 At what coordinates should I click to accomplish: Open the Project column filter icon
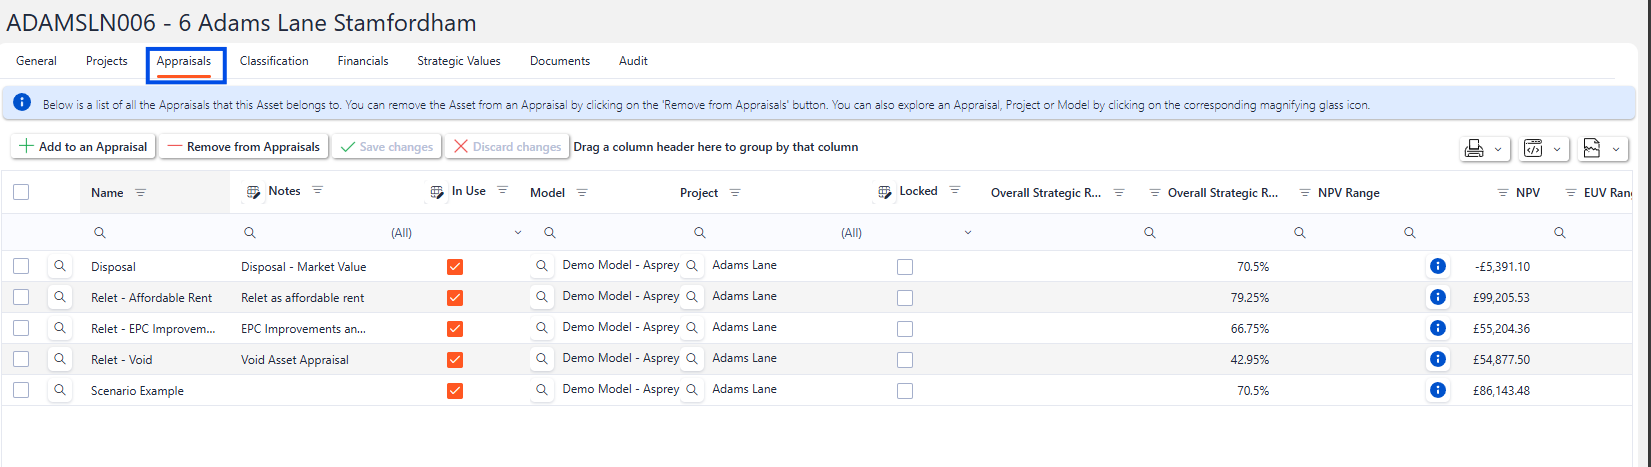click(735, 193)
